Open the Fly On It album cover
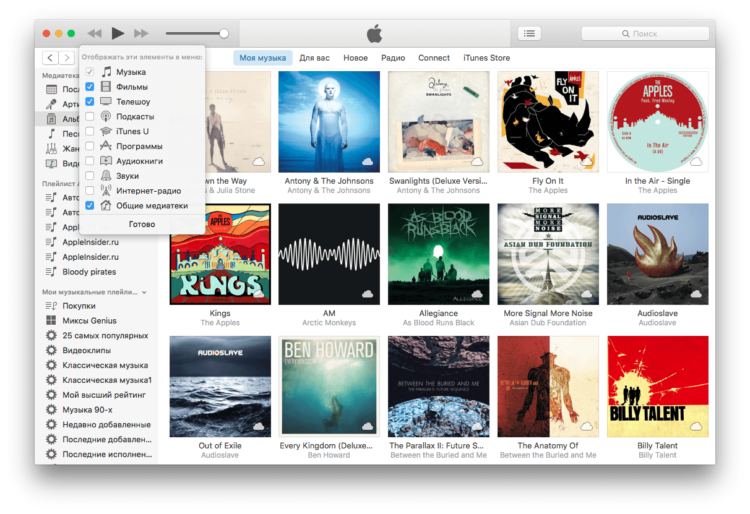The width and height of the screenshot is (750, 514). (548, 121)
